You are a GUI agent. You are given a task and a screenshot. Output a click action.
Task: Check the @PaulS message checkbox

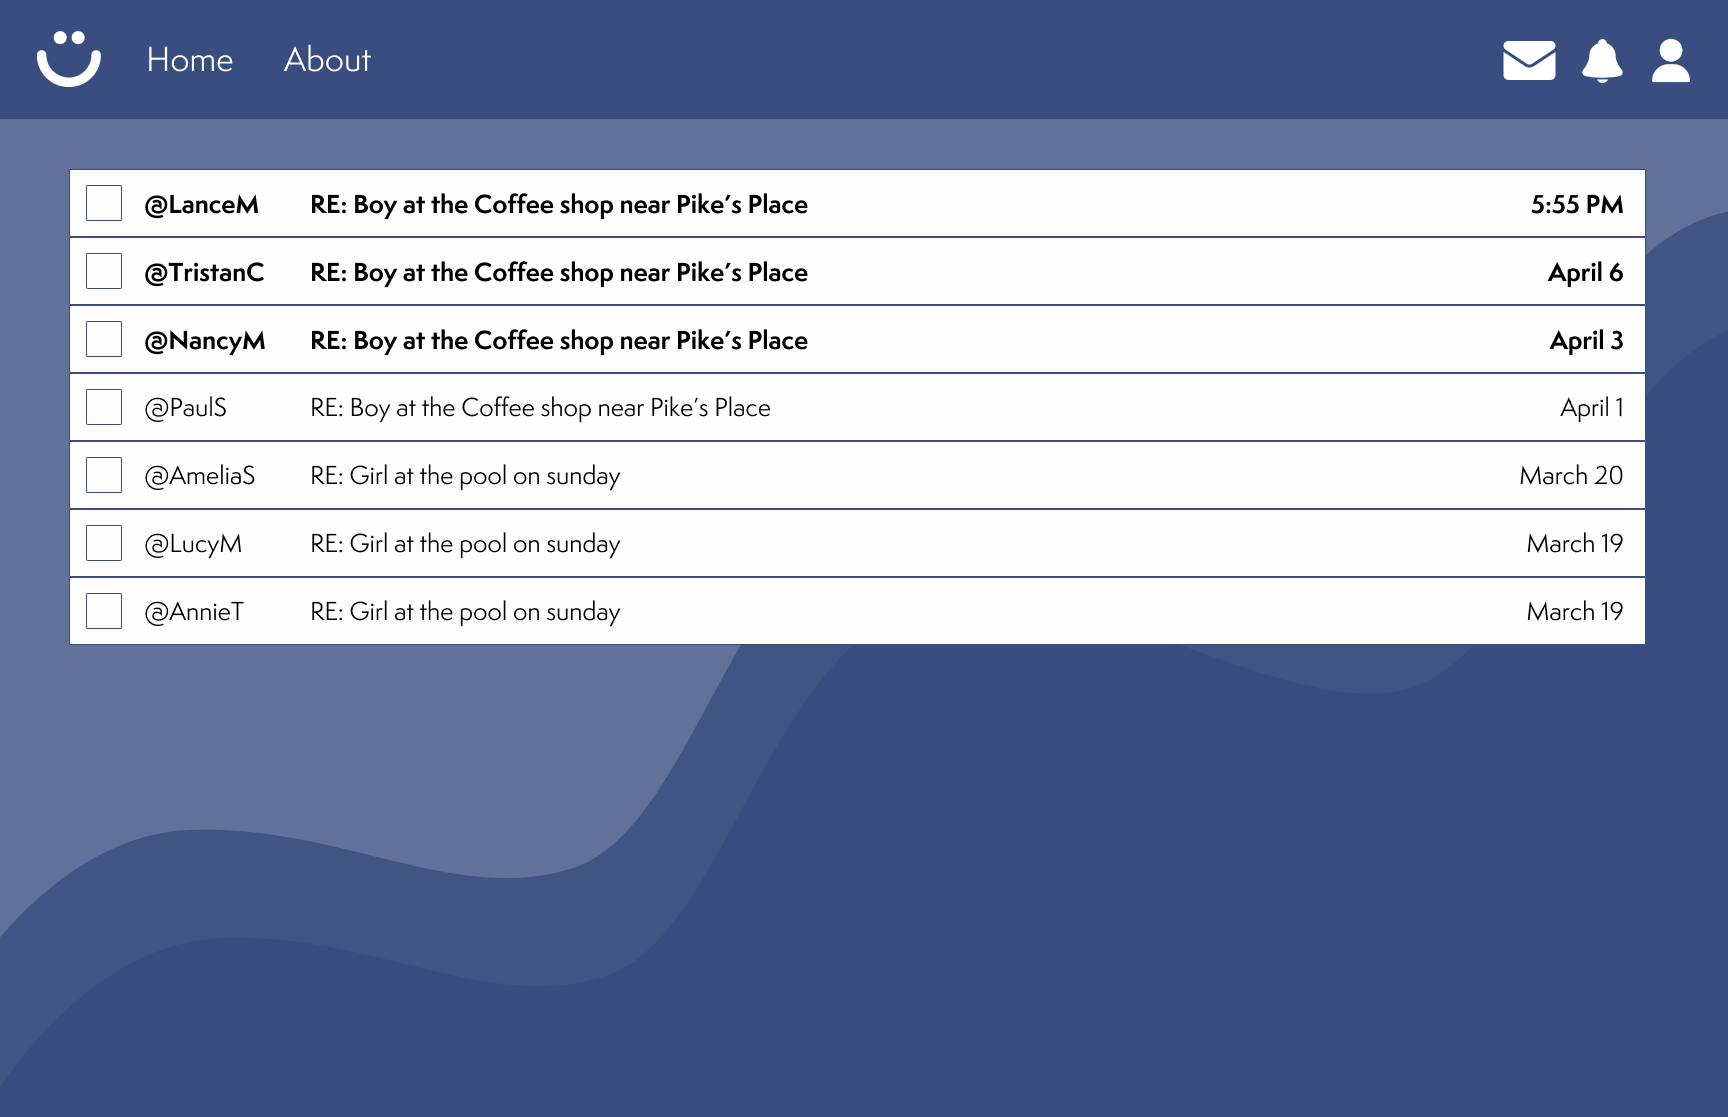(x=104, y=407)
